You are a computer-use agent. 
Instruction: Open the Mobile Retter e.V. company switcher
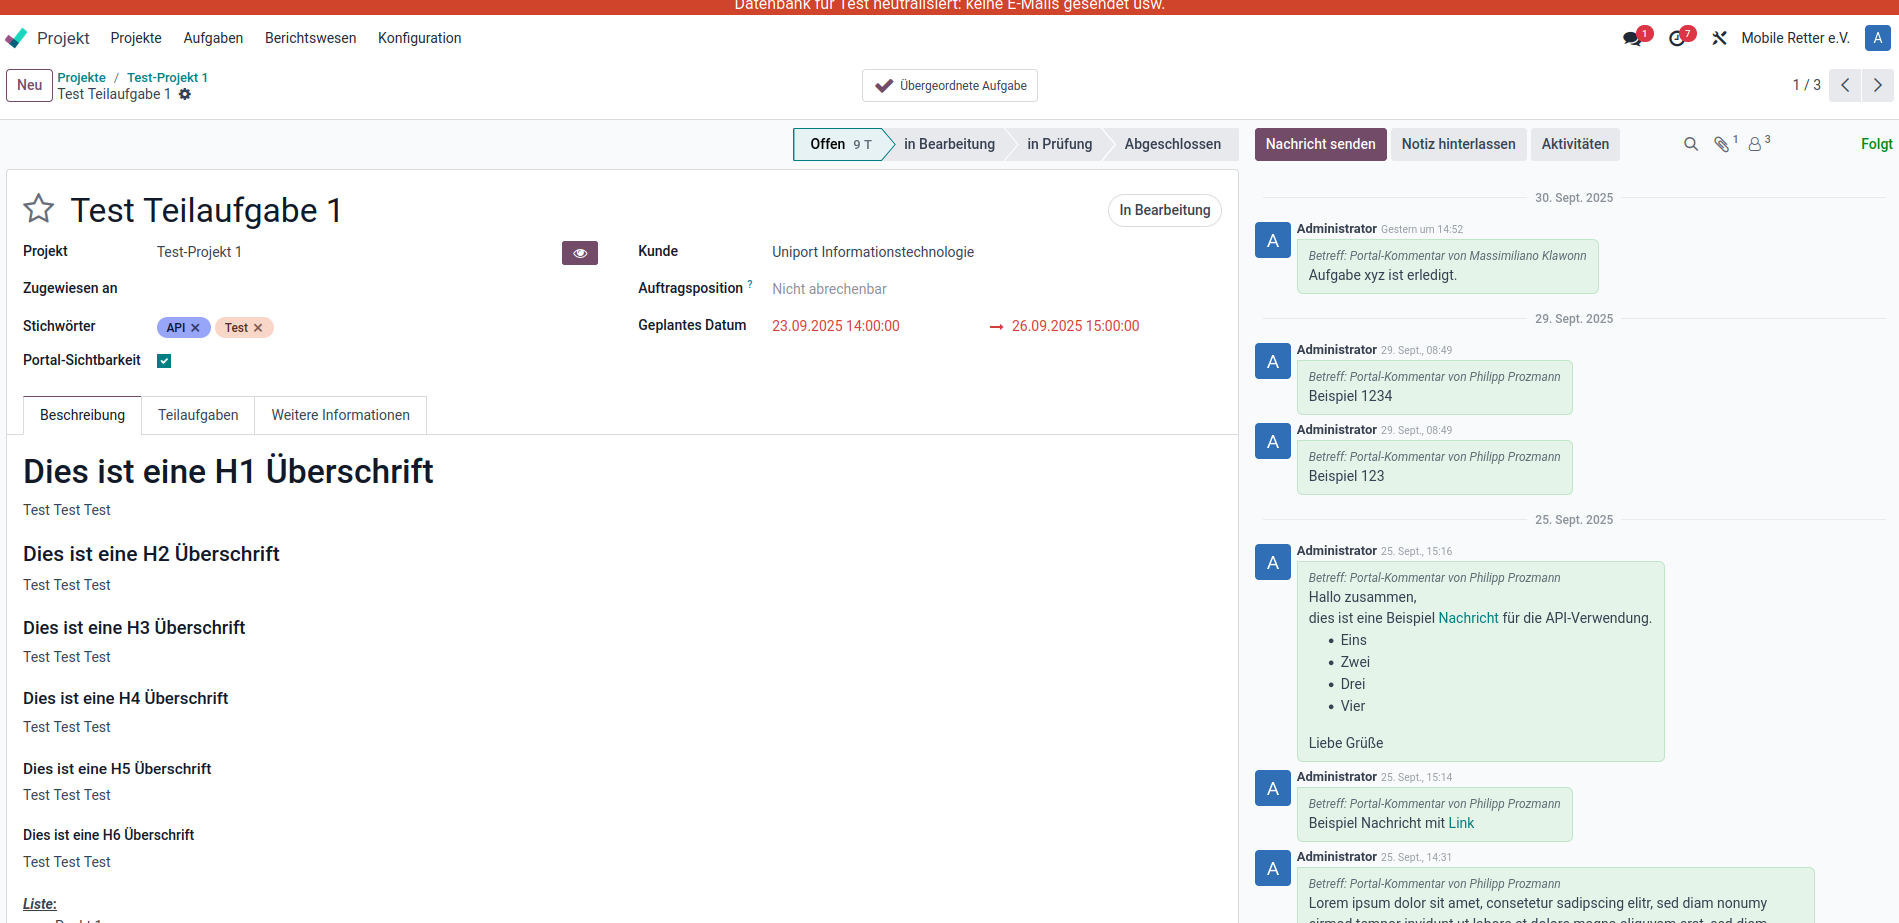1795,38
